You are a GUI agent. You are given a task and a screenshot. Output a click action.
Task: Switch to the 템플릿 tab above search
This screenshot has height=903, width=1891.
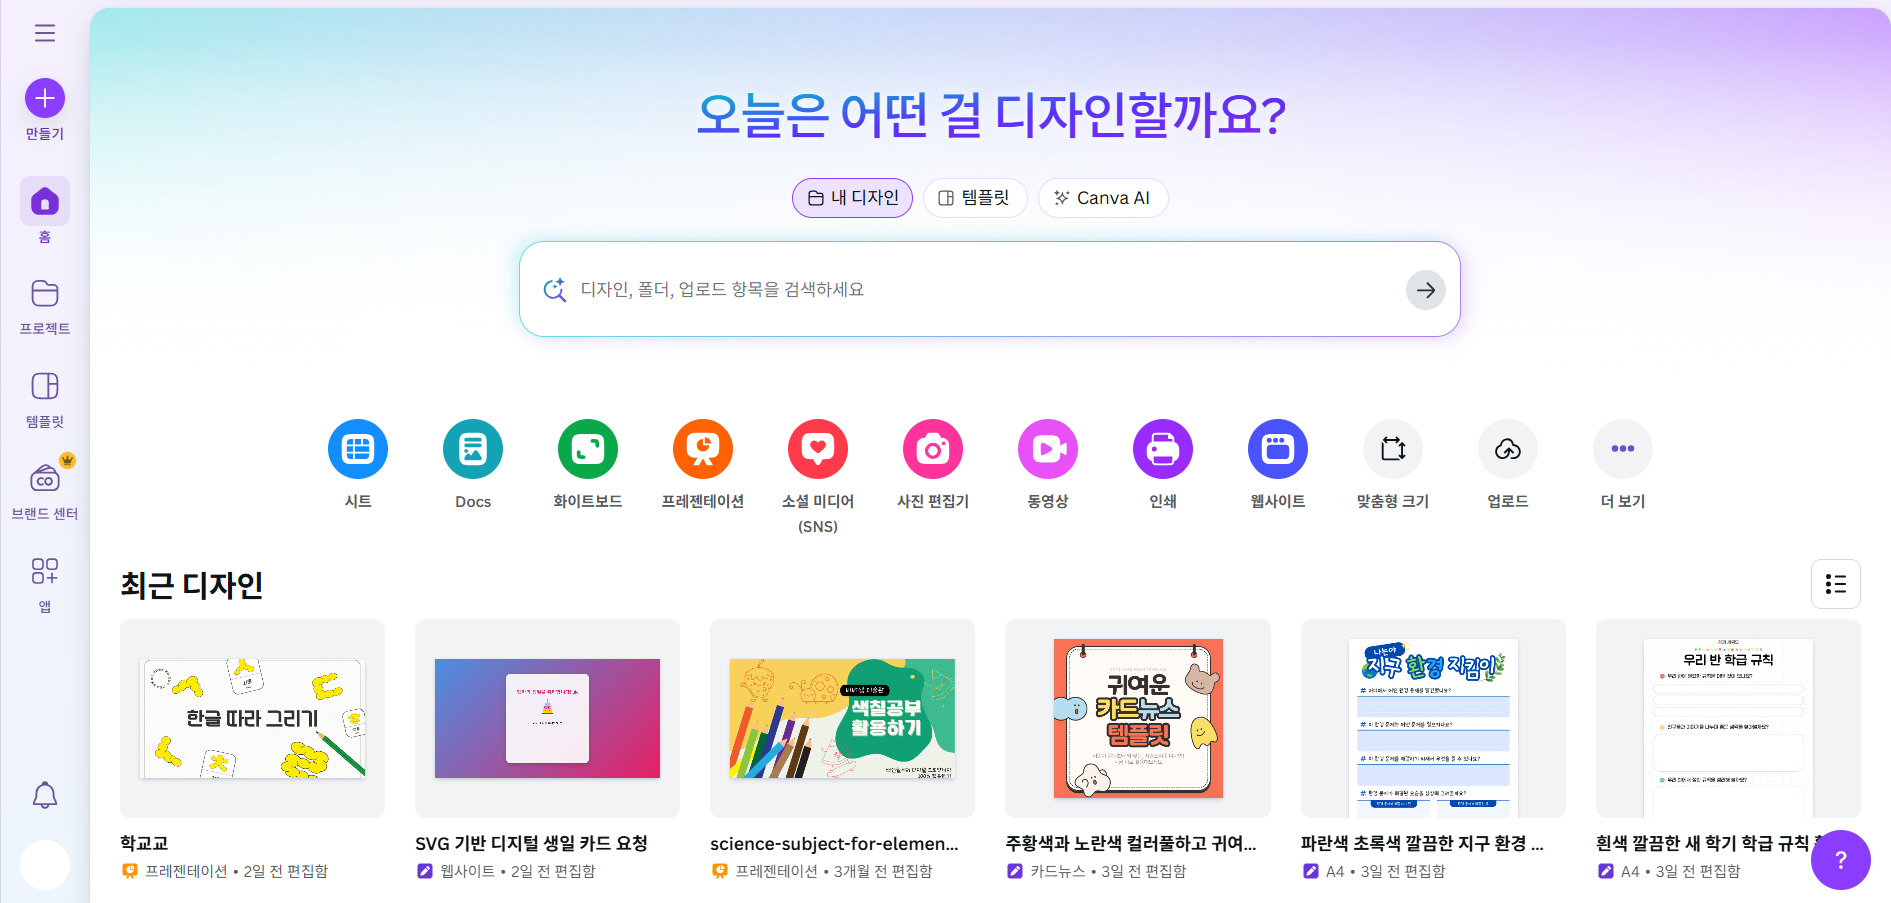click(975, 198)
